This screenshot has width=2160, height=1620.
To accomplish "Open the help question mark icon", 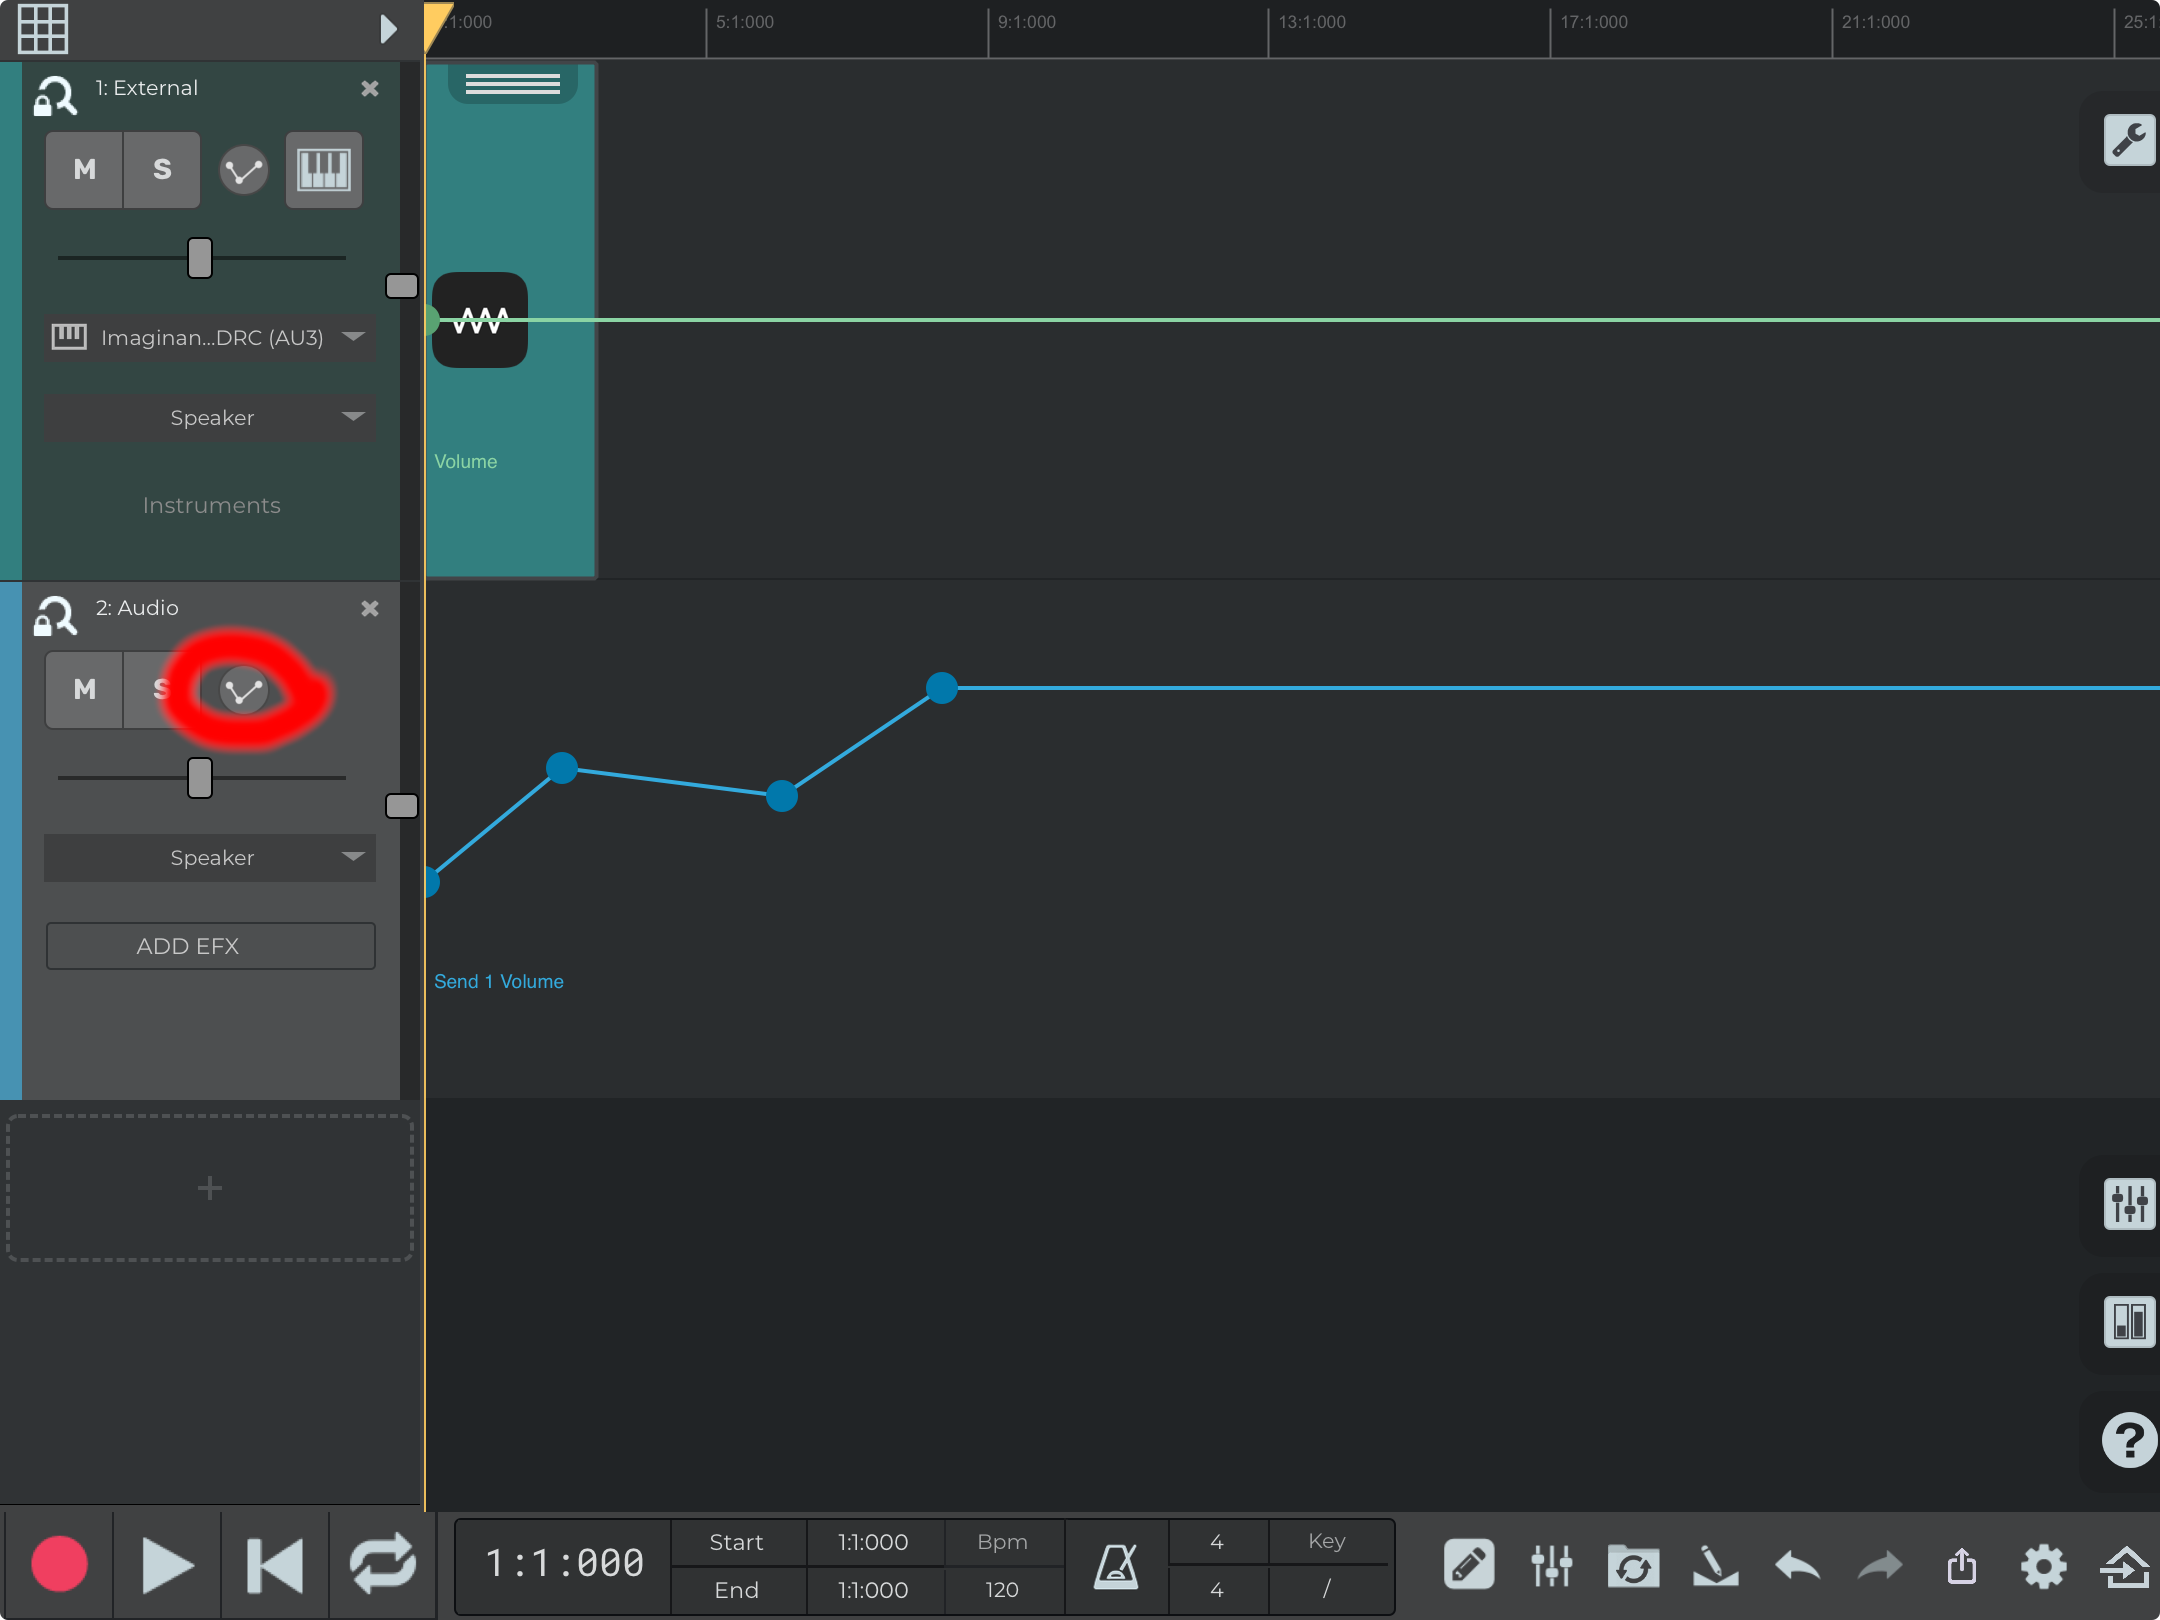I will click(2128, 1440).
